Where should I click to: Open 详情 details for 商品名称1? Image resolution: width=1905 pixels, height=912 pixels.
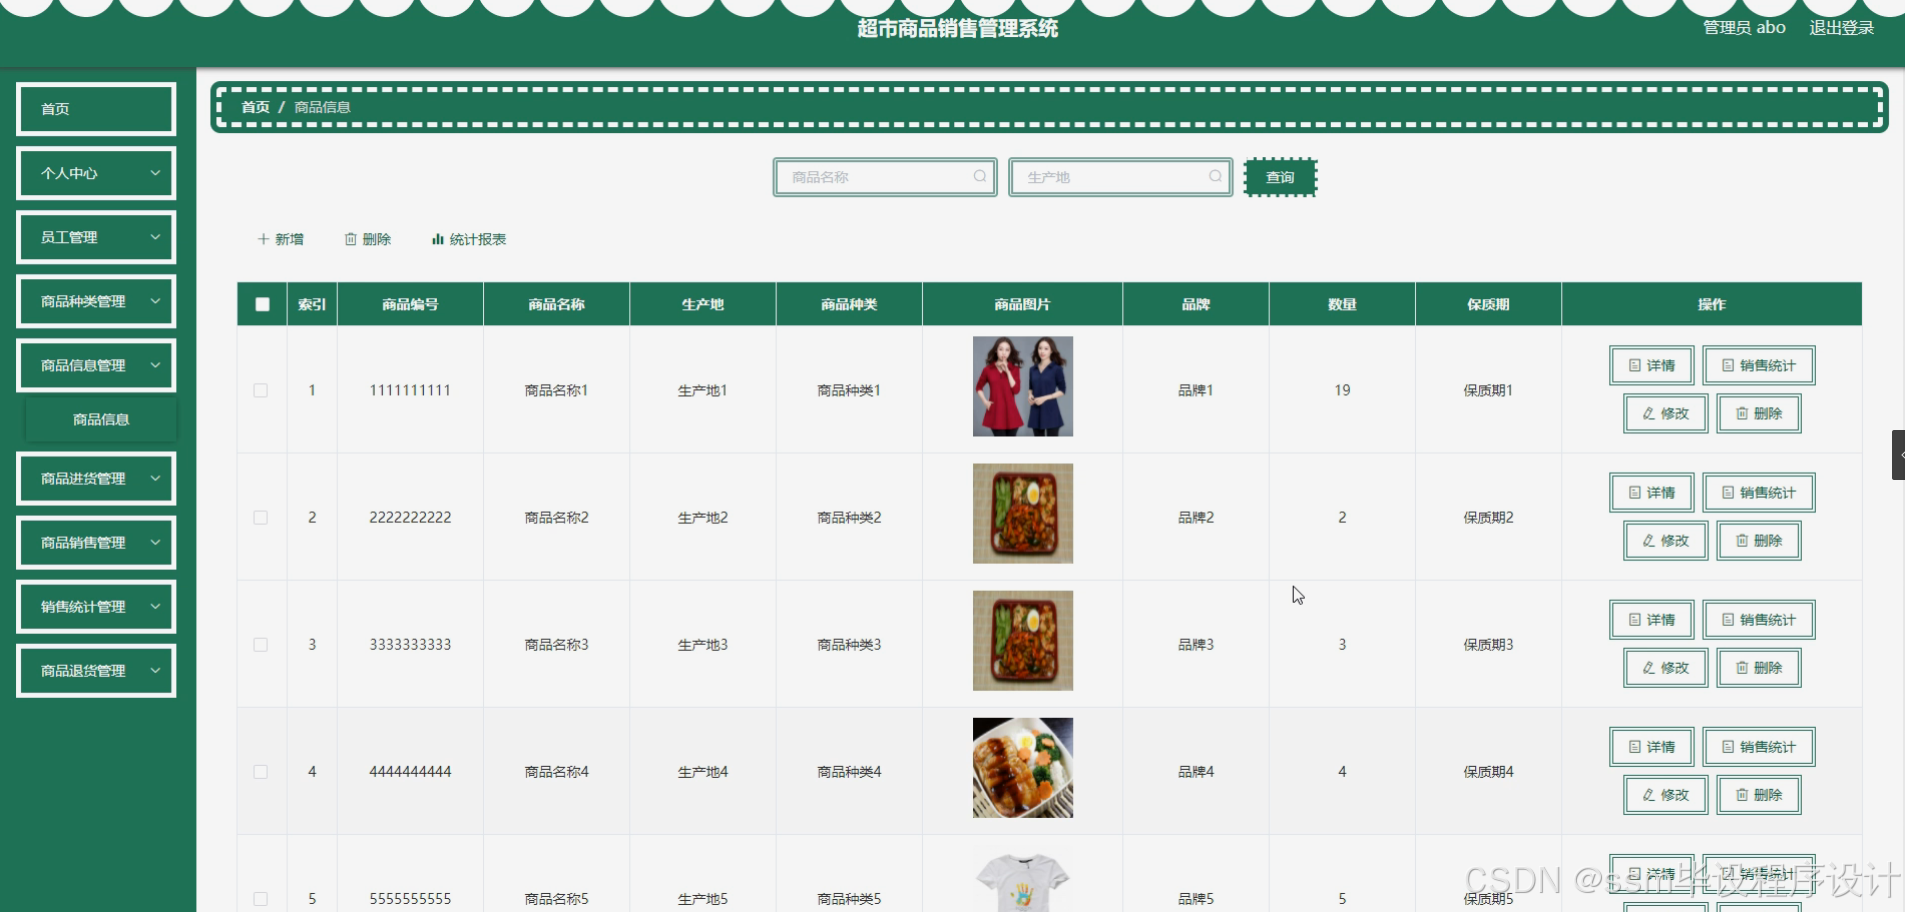tap(1652, 365)
